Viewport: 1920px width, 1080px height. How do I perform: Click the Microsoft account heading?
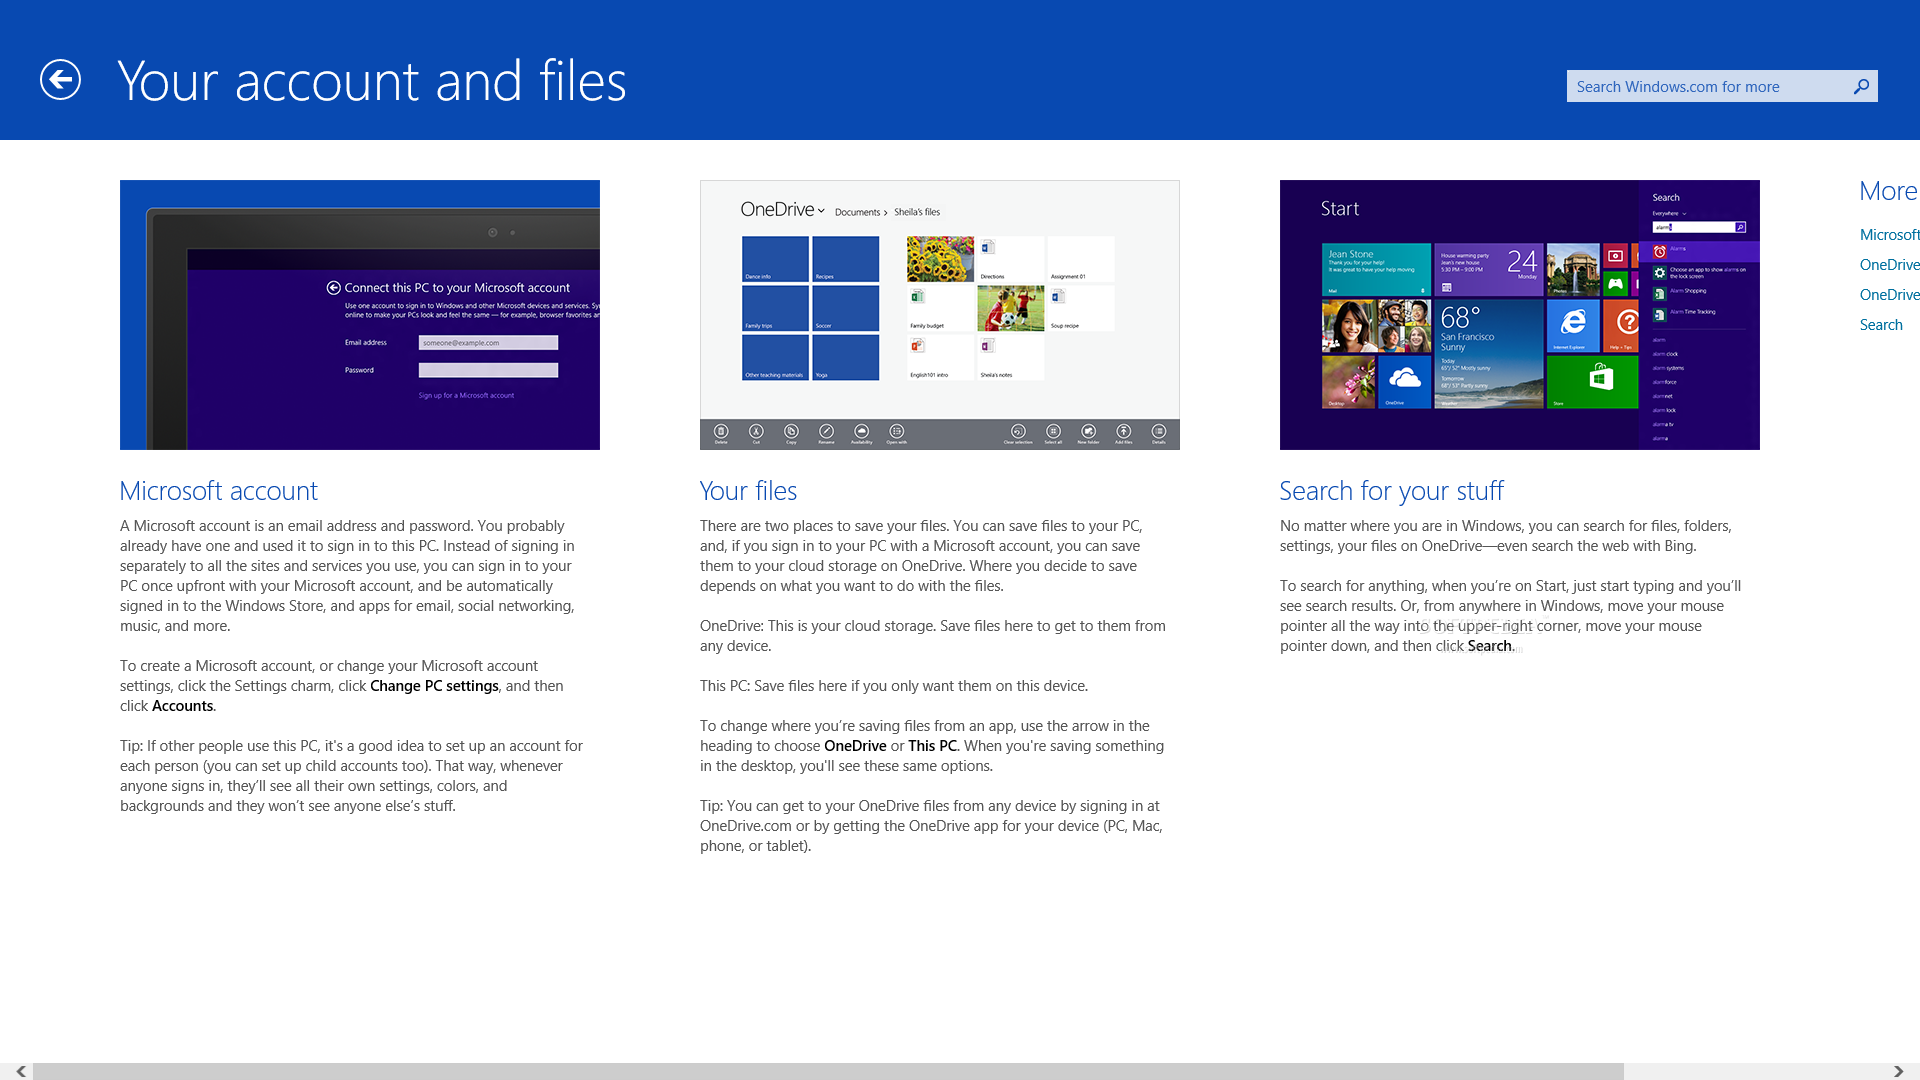coord(218,491)
